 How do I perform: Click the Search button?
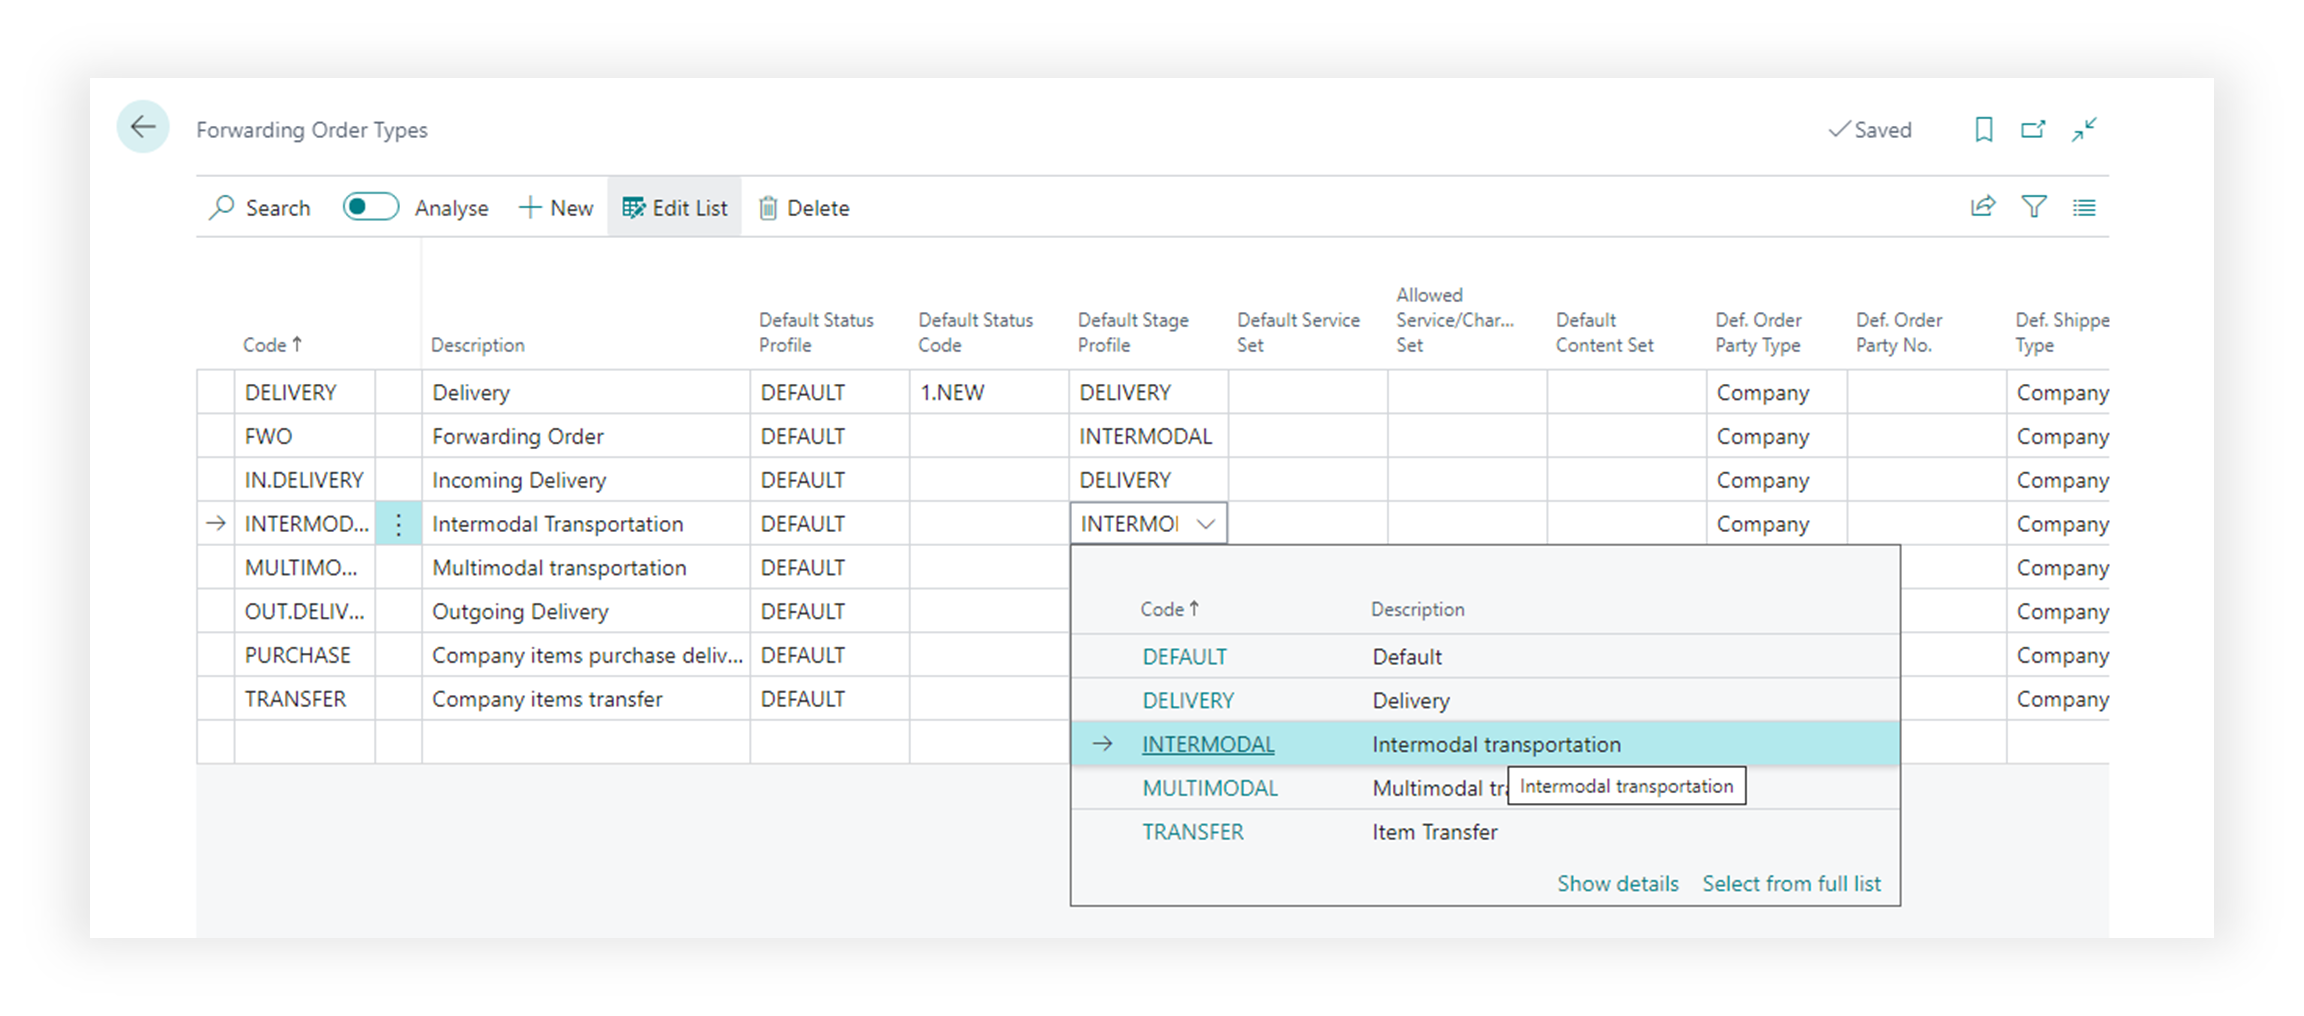click(x=260, y=208)
